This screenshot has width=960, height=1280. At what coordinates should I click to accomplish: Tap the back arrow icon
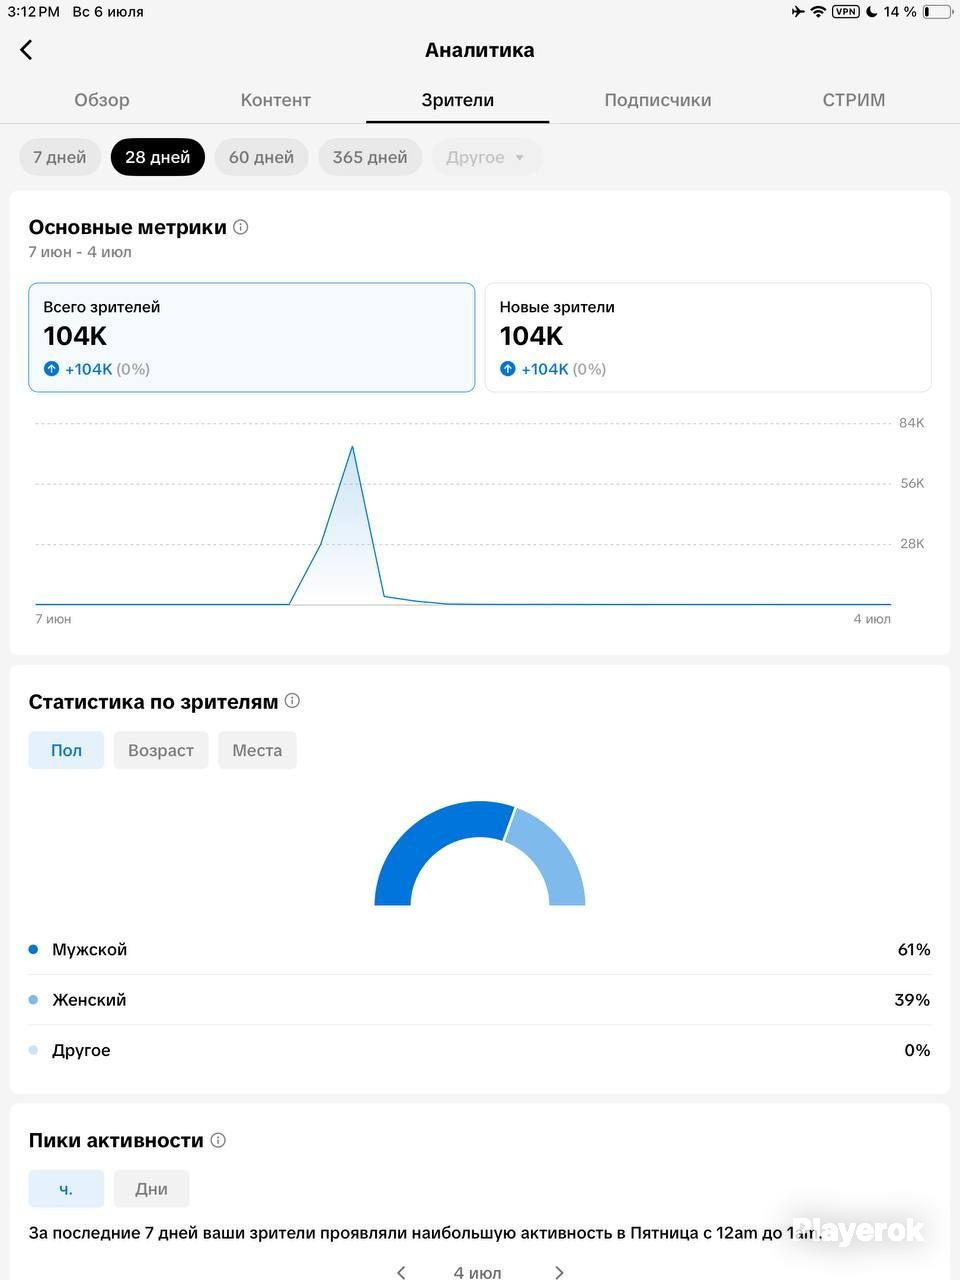27,50
